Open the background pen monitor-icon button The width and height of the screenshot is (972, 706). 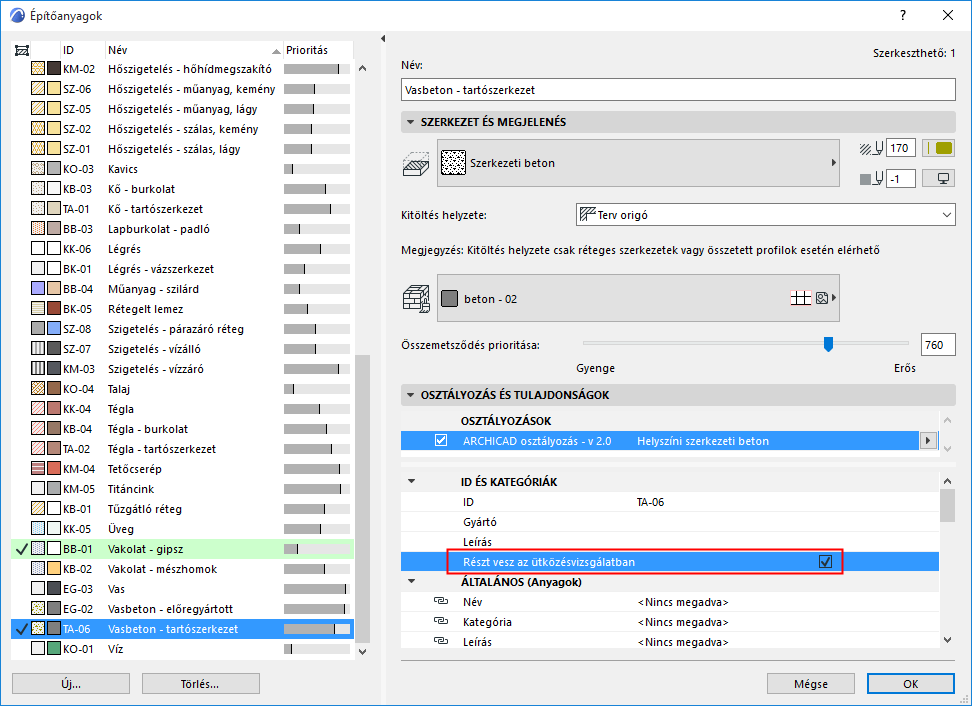pos(939,179)
